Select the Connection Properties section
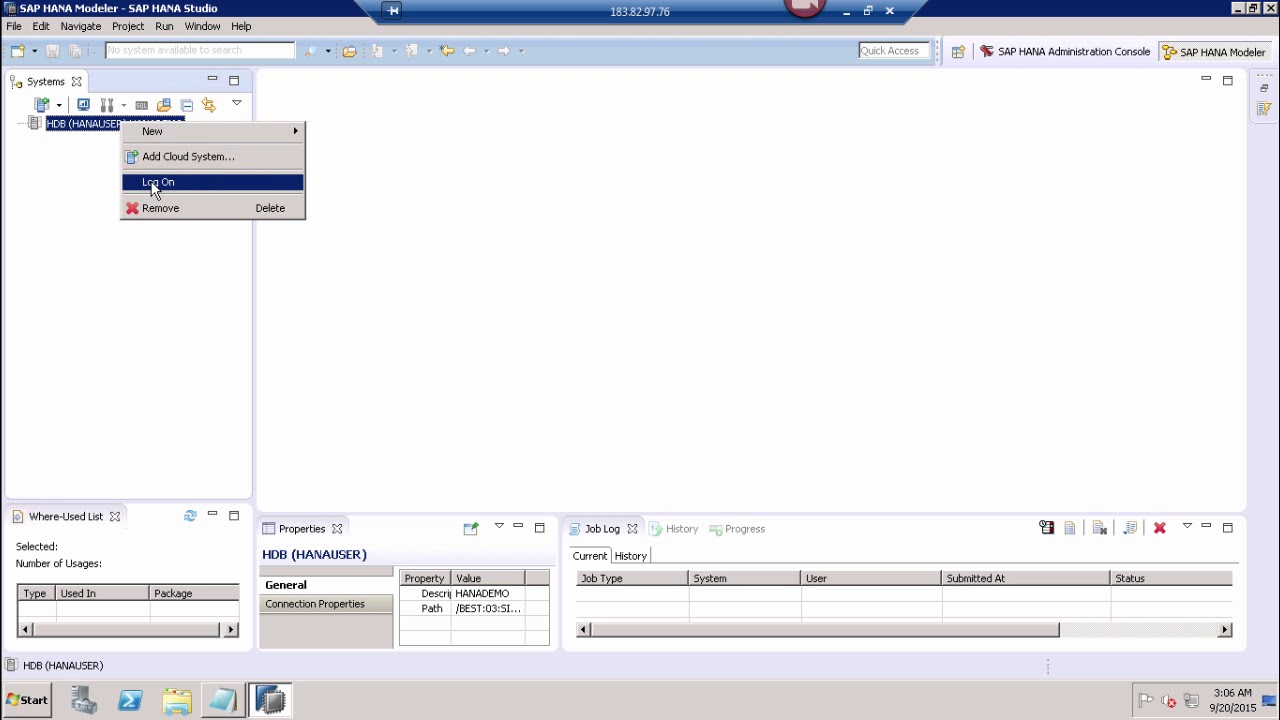This screenshot has width=1280, height=720. click(326, 604)
